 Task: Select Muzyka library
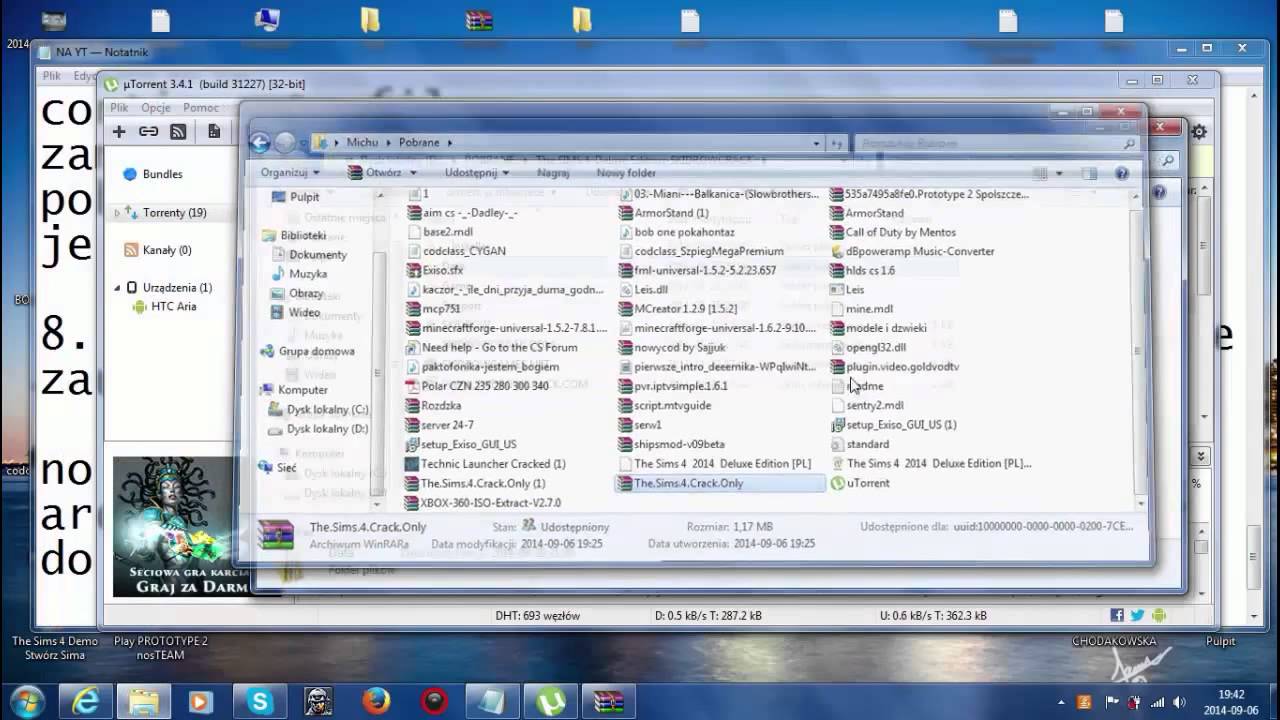299,274
